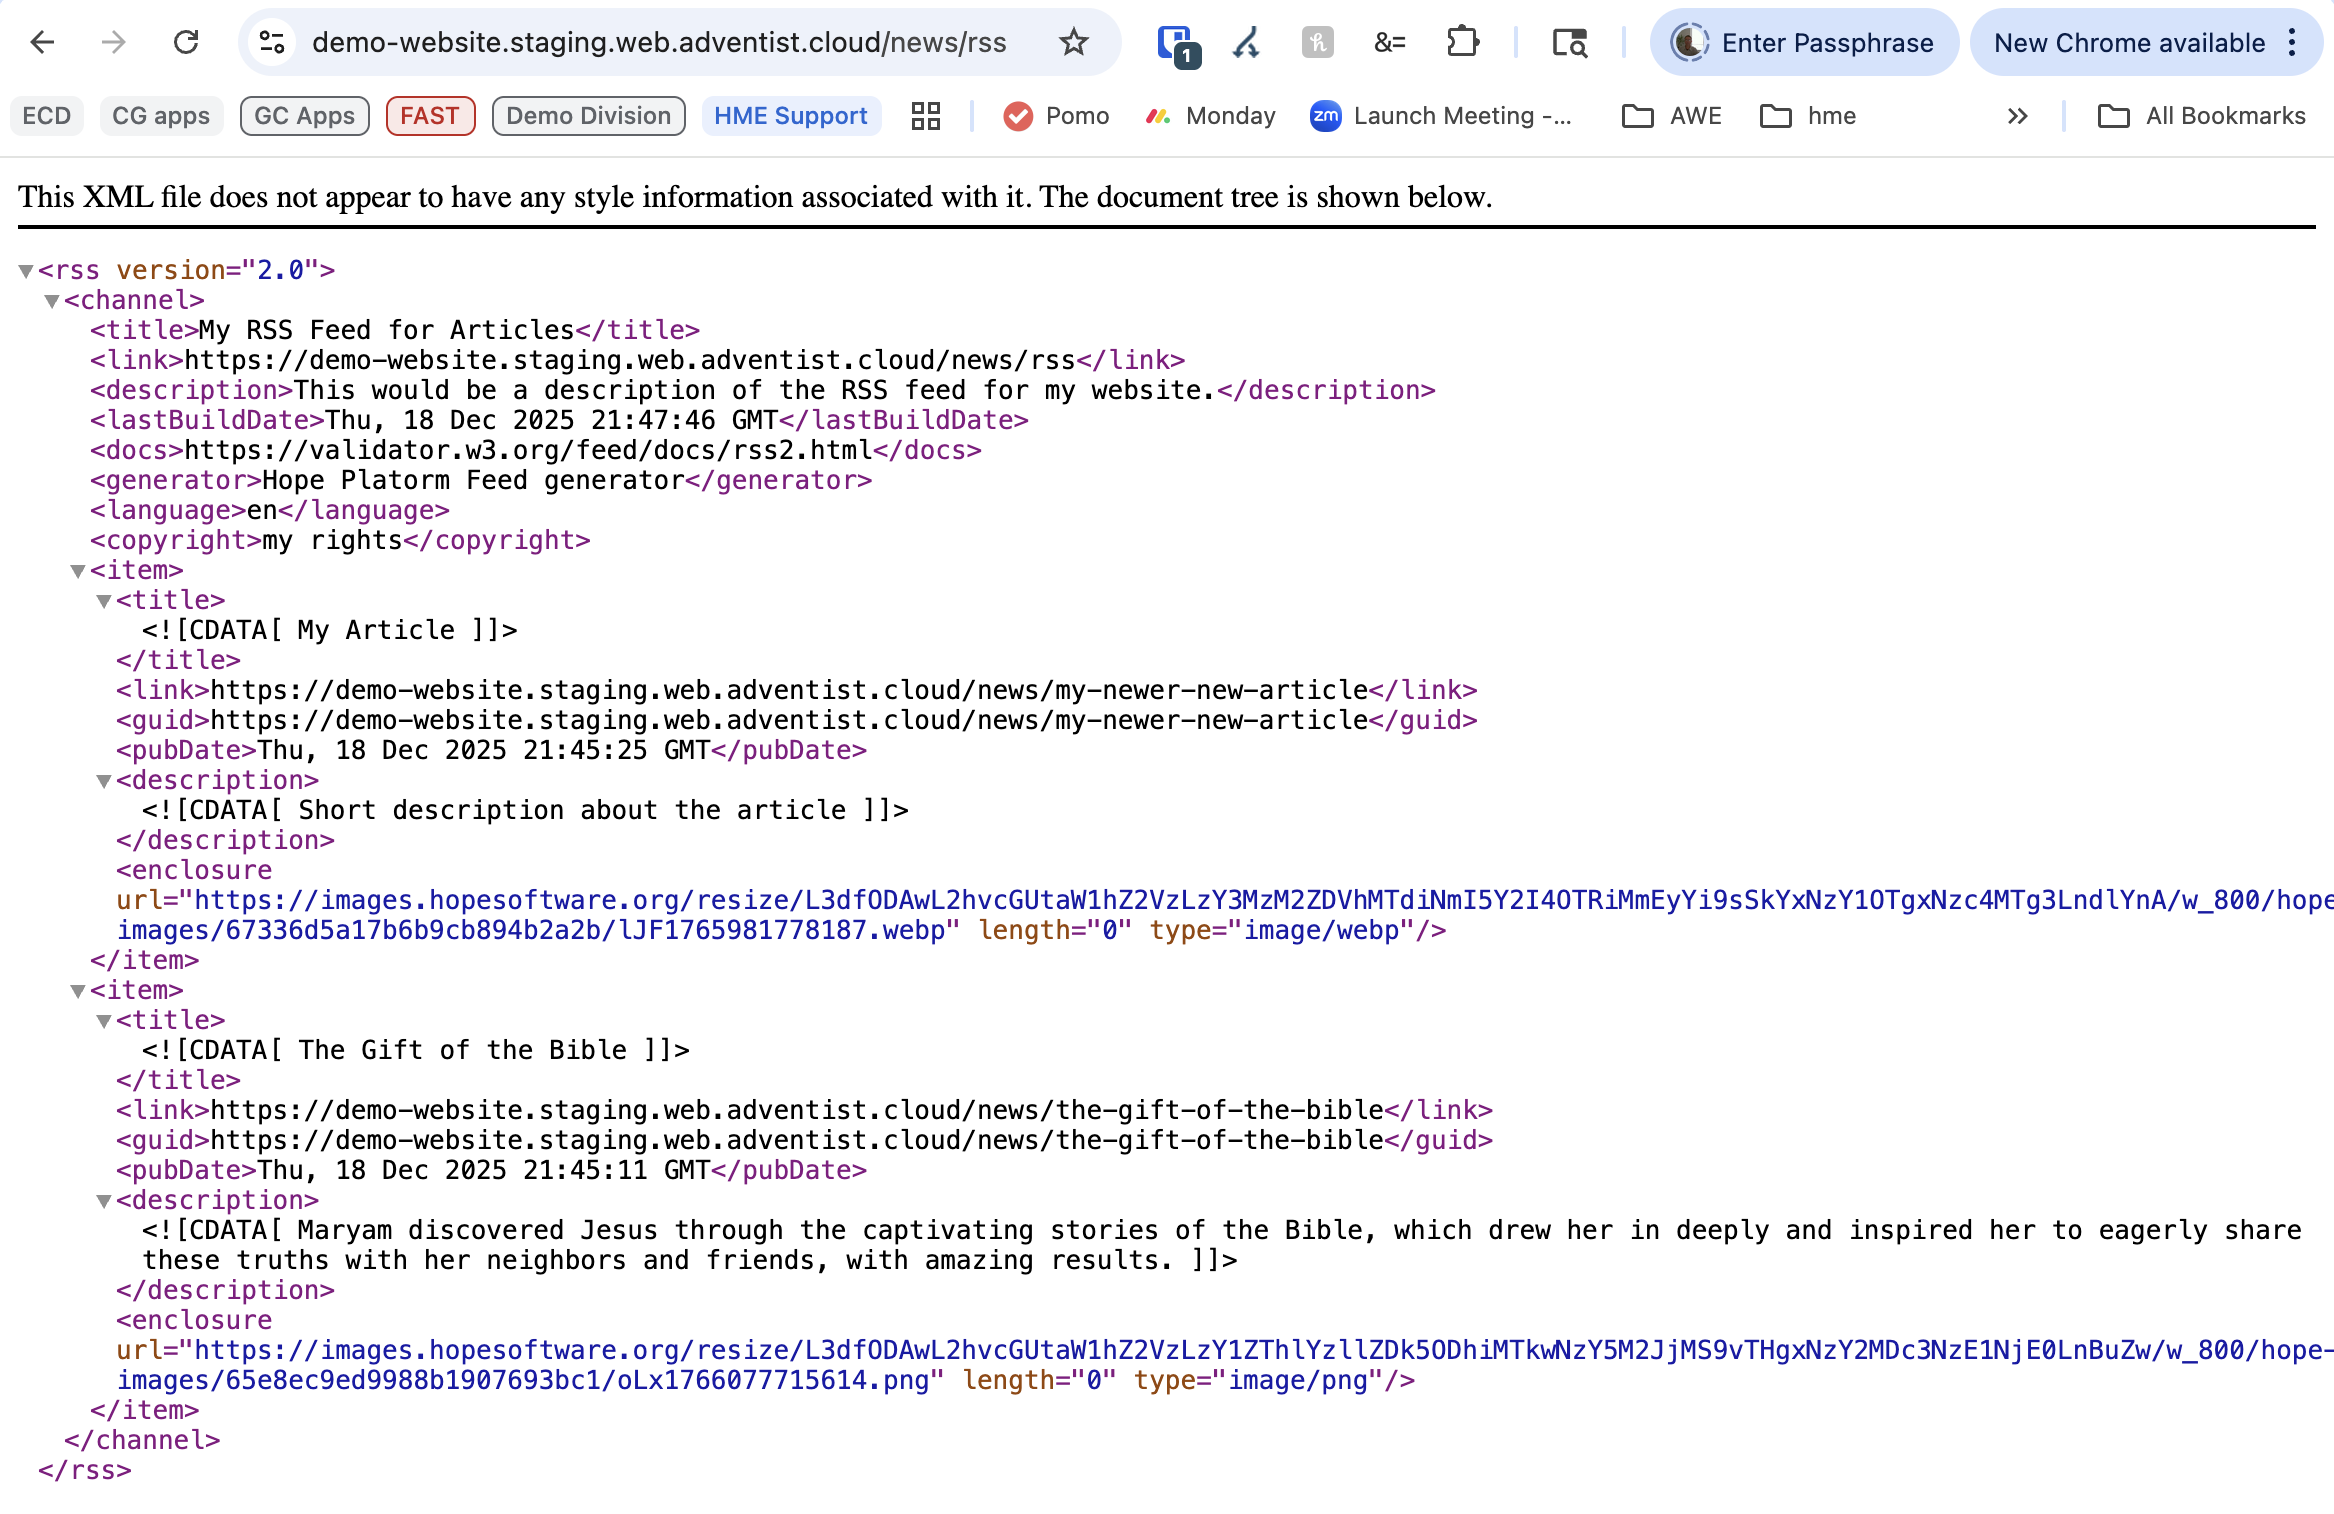
Task: Open the password manager extension with badge
Action: 1177,44
